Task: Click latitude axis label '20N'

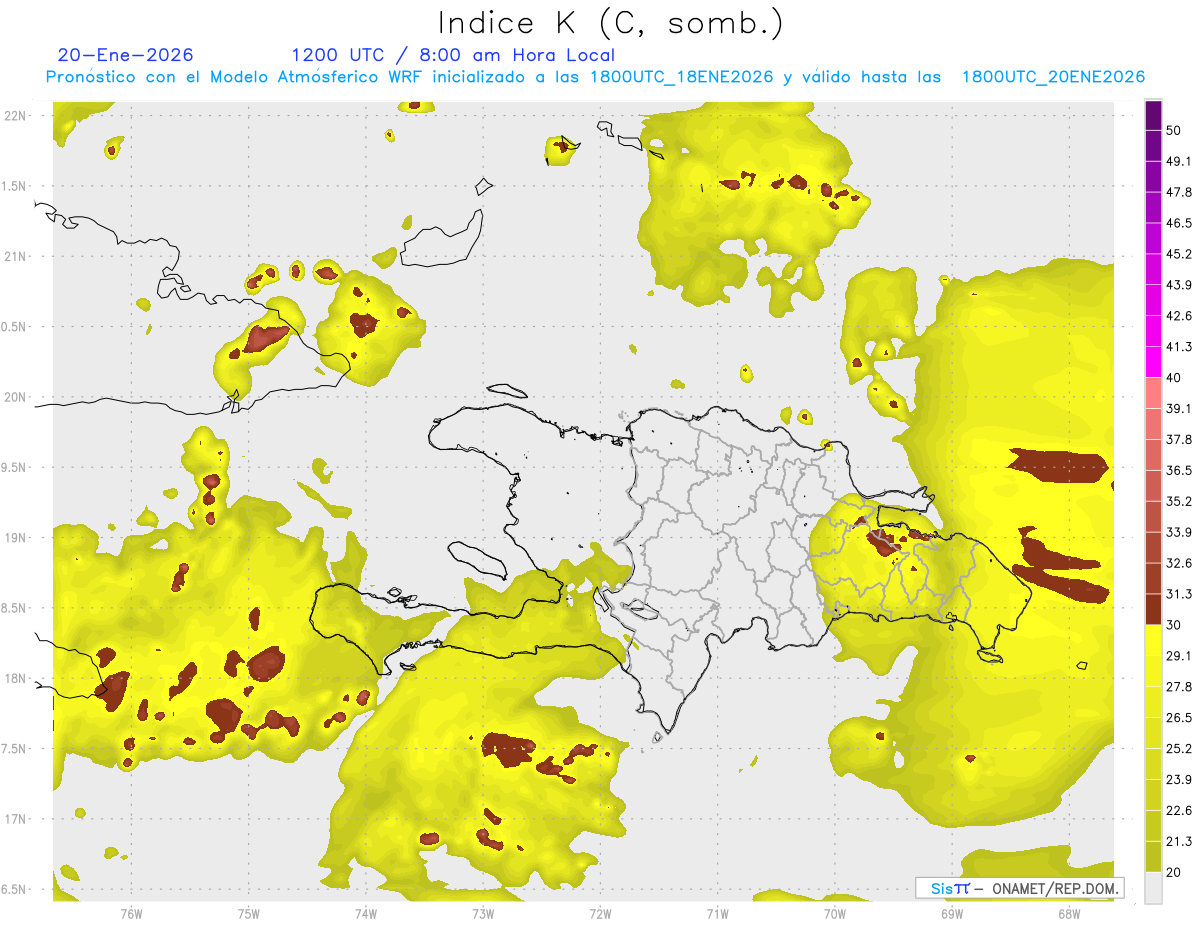Action: (16, 397)
